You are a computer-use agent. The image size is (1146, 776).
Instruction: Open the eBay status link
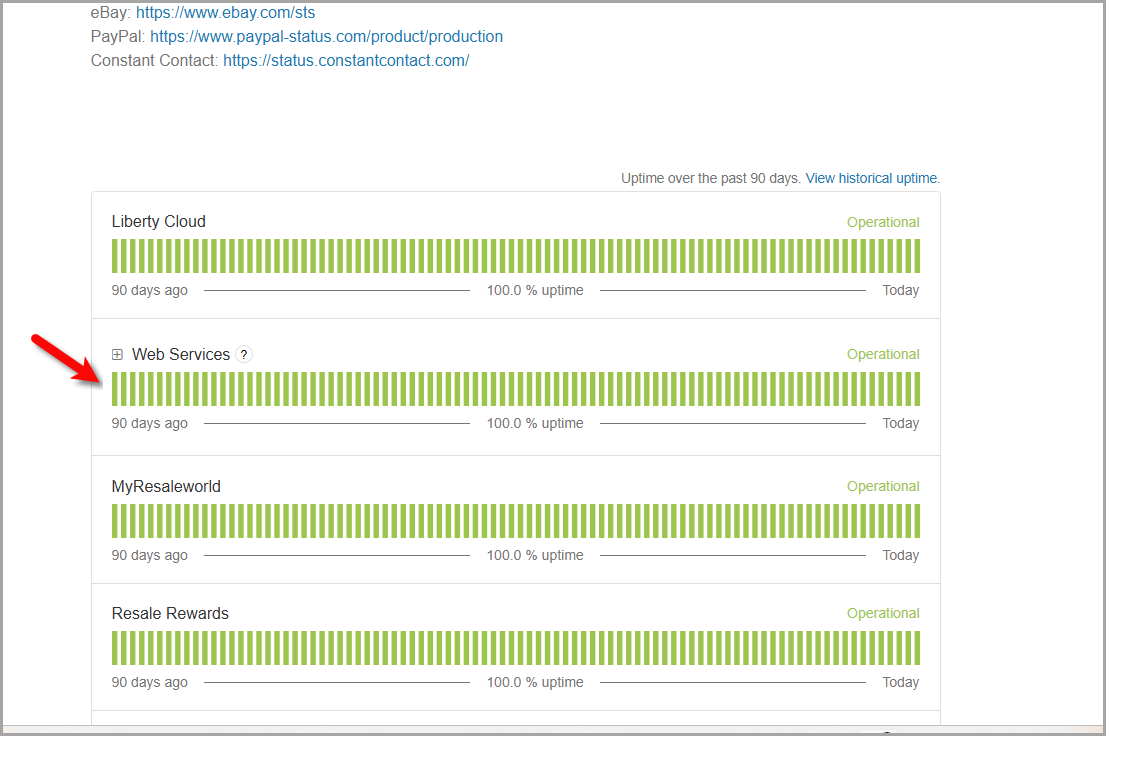coord(225,12)
